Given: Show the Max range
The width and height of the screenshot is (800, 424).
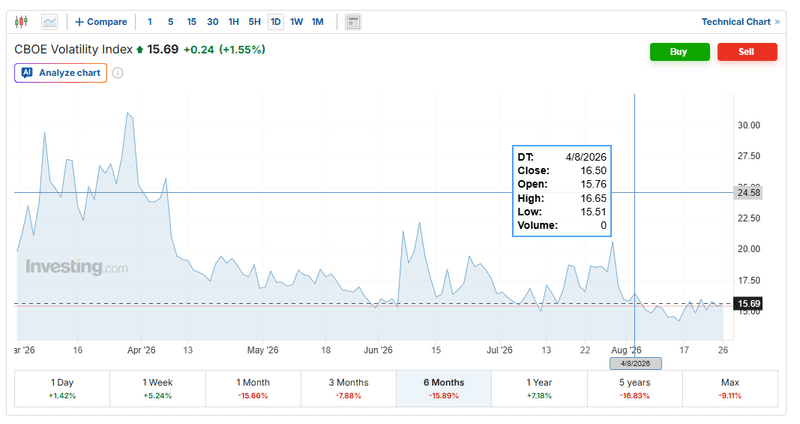Looking at the screenshot, I should [730, 389].
